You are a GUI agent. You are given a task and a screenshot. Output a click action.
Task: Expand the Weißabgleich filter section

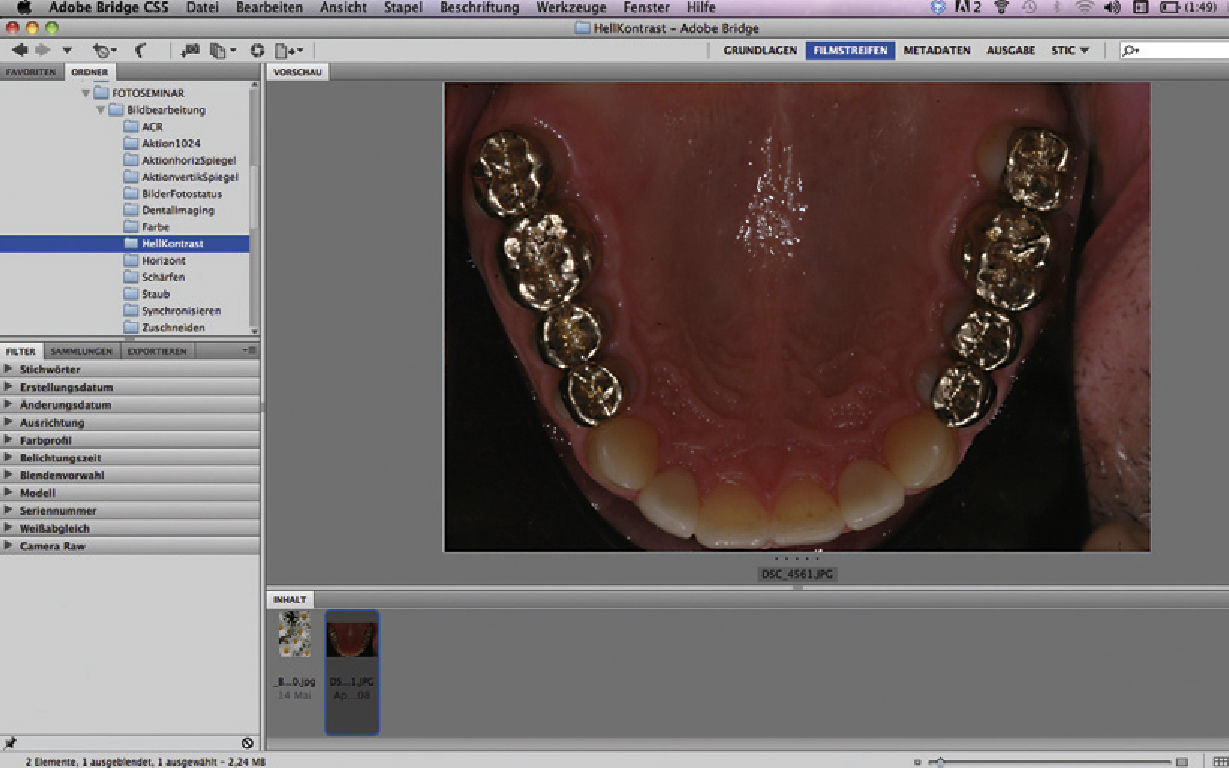coord(9,528)
